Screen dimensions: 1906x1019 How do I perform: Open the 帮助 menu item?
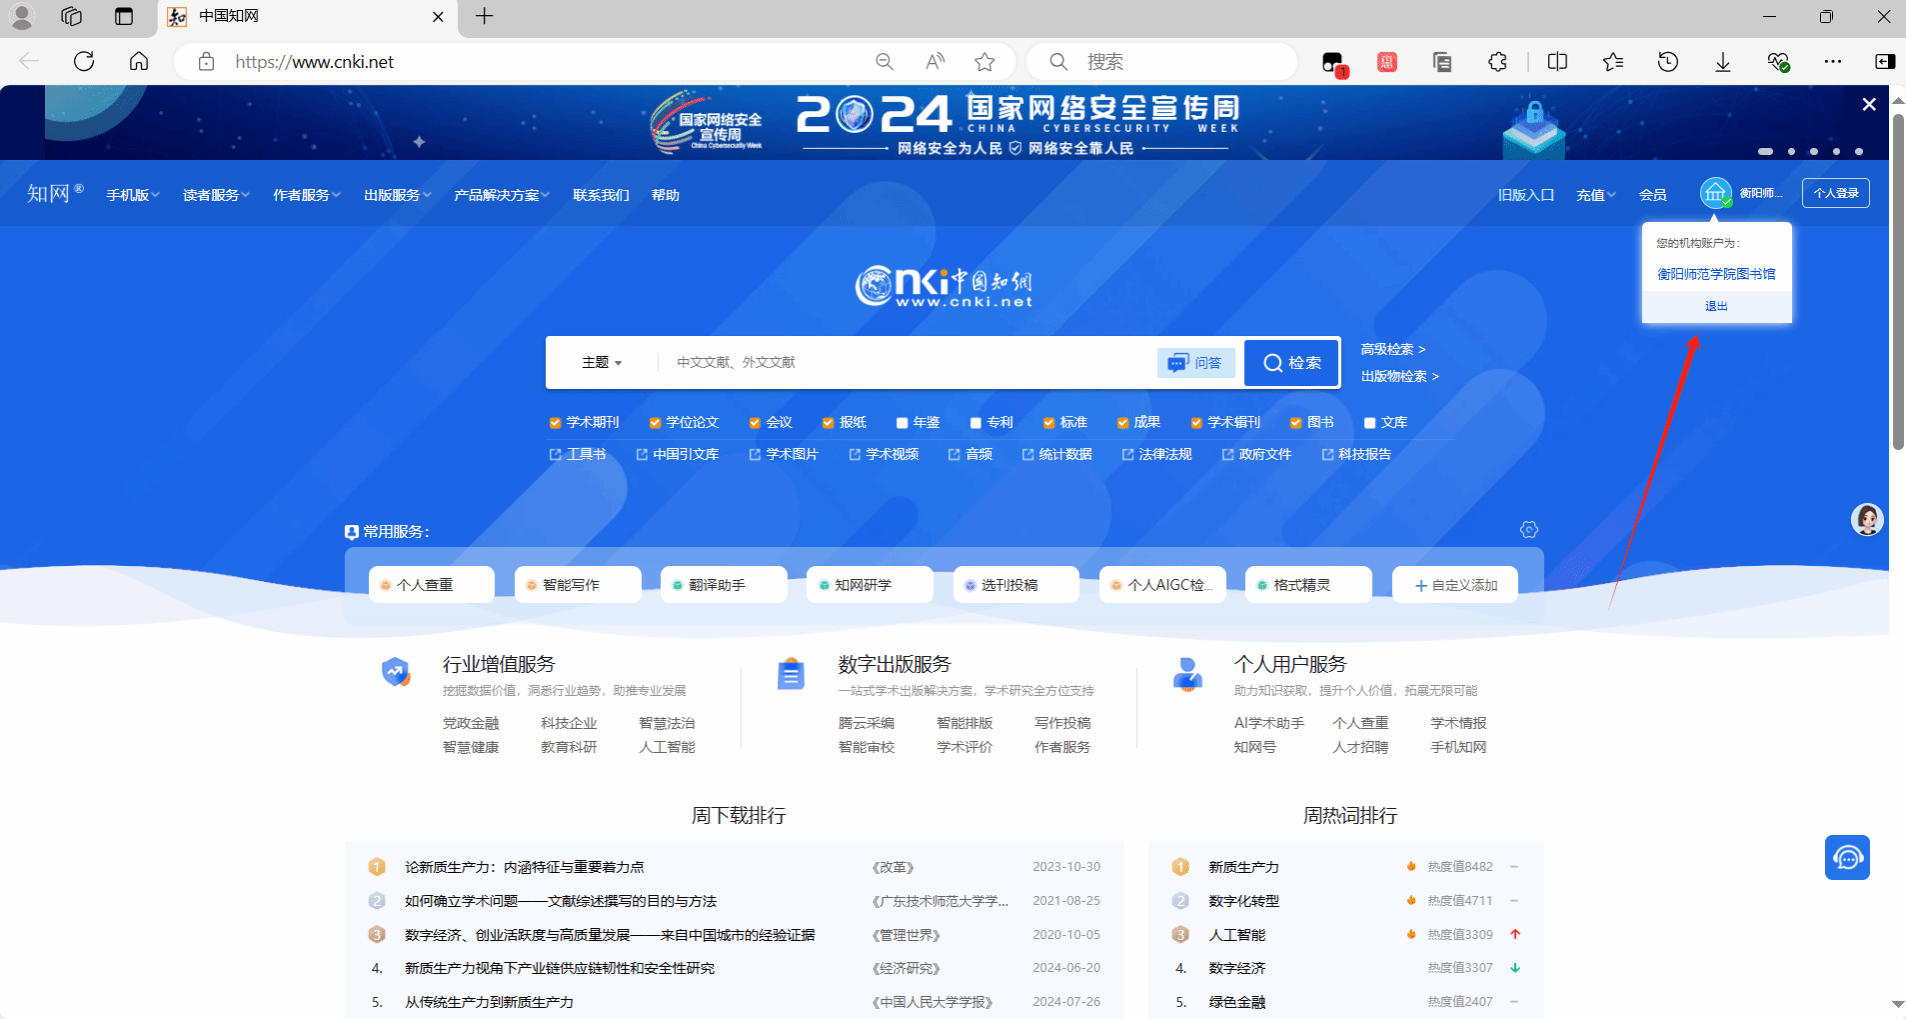[665, 195]
